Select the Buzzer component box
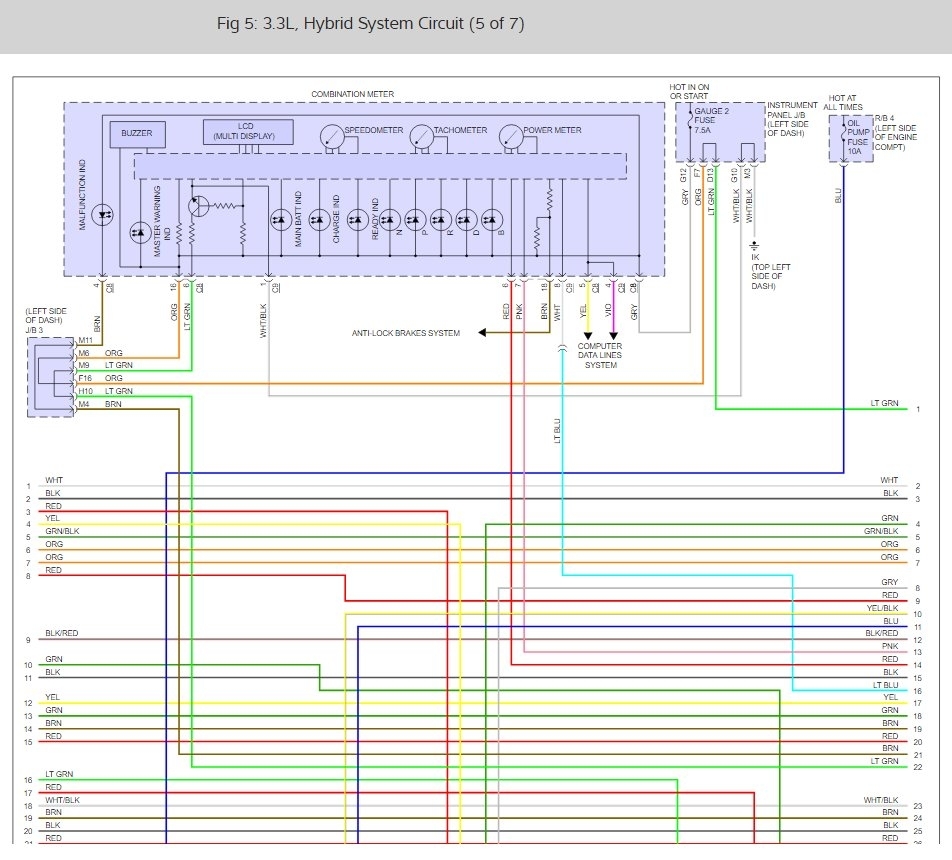Image resolution: width=952 pixels, height=860 pixels. pyautogui.click(x=137, y=134)
